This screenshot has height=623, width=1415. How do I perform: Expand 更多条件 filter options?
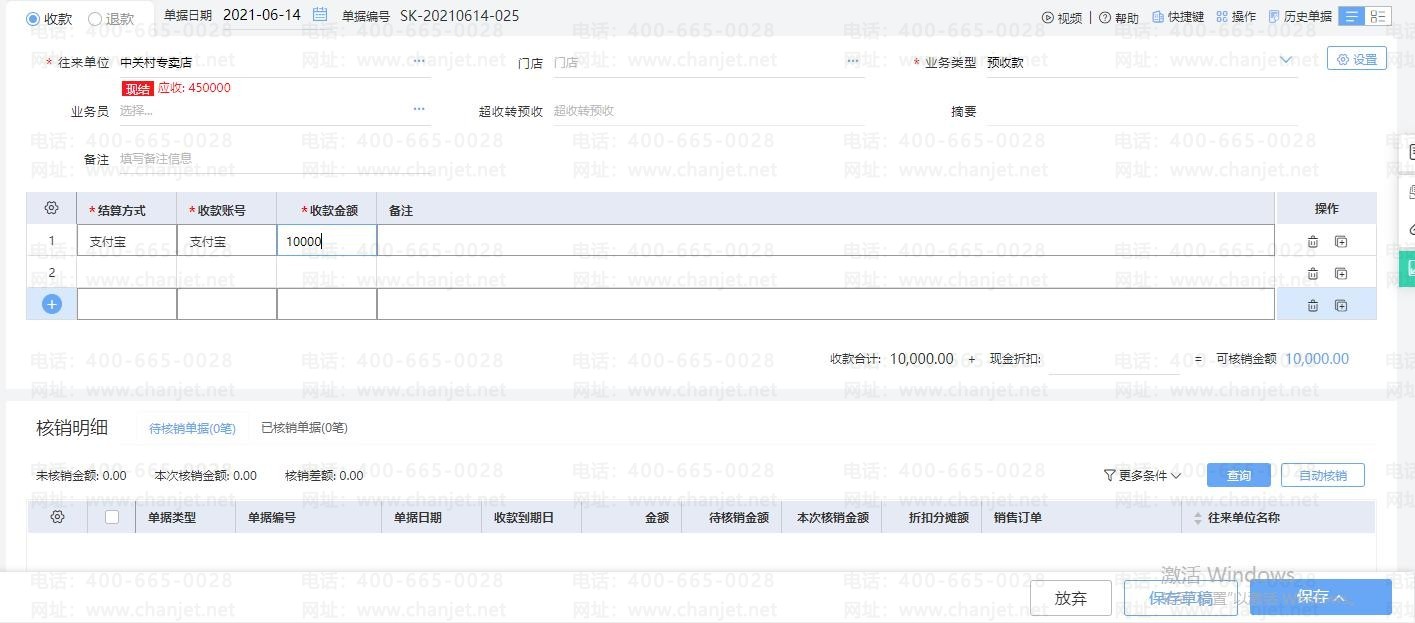[x=1142, y=476]
